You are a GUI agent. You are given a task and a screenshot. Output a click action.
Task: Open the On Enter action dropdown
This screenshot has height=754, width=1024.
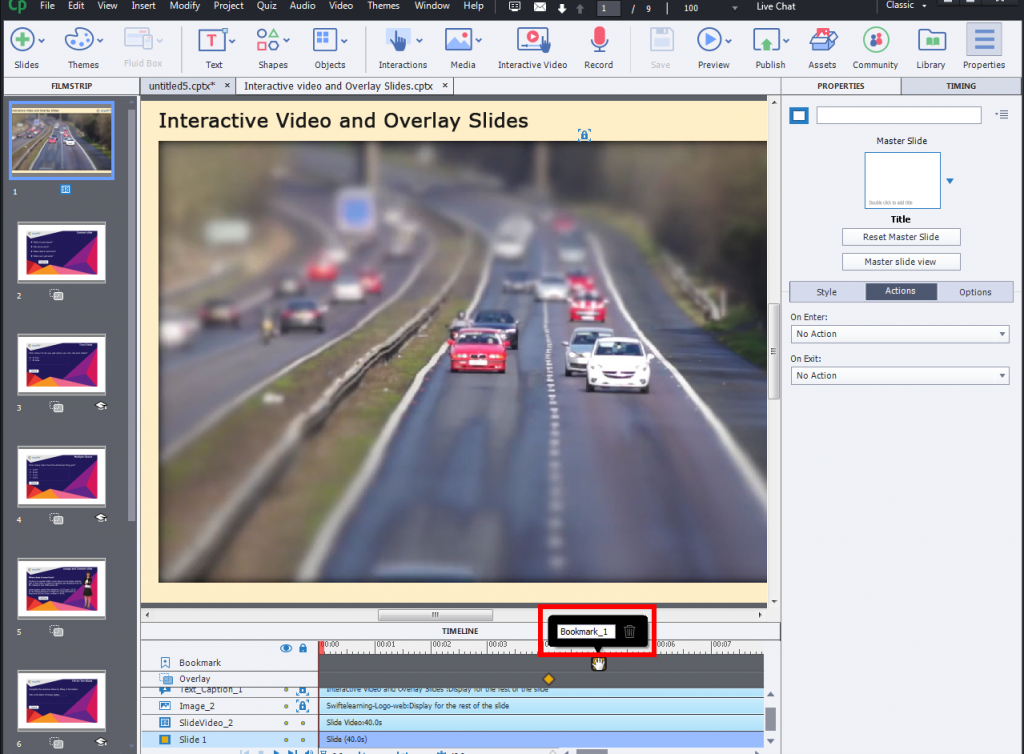tap(899, 334)
